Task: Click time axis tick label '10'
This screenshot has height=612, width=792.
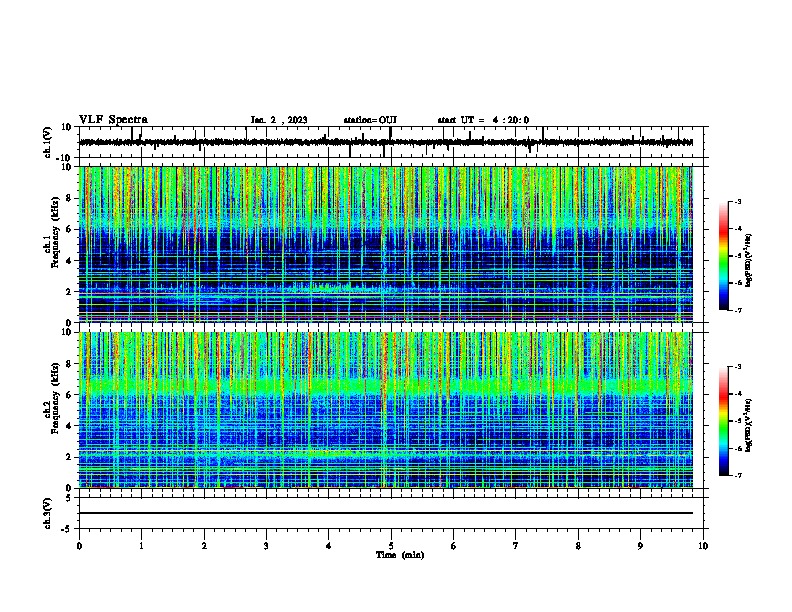Action: point(703,546)
